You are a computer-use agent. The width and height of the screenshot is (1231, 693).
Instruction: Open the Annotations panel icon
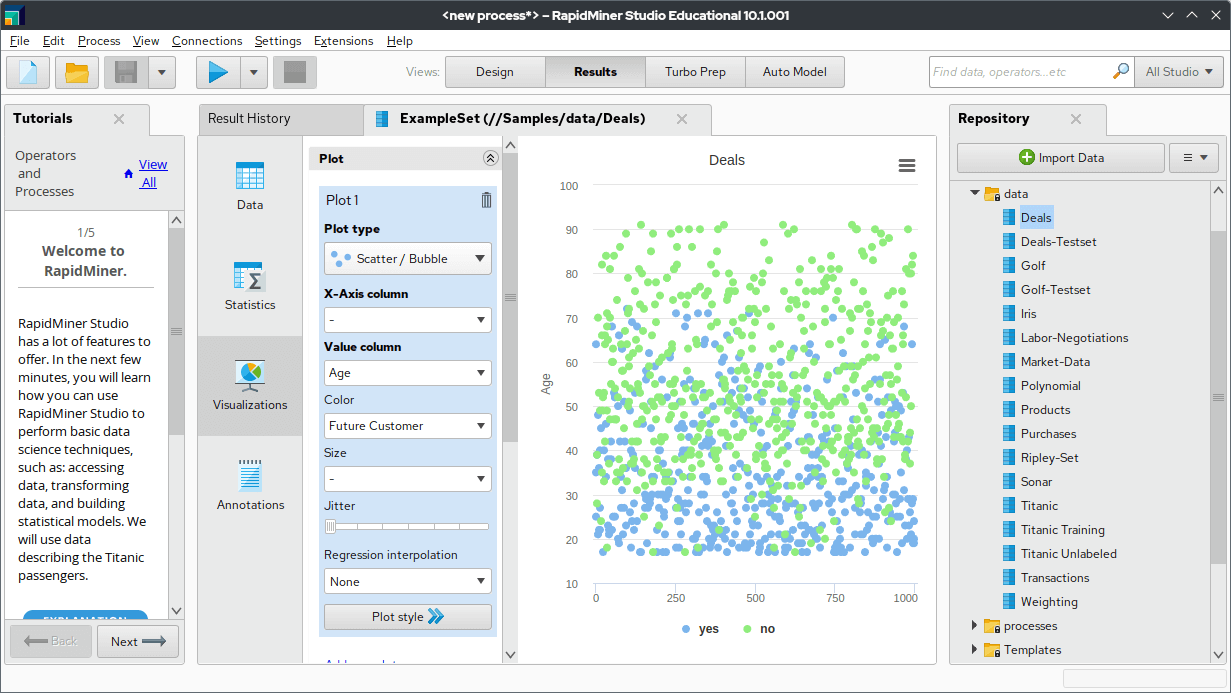click(x=249, y=485)
